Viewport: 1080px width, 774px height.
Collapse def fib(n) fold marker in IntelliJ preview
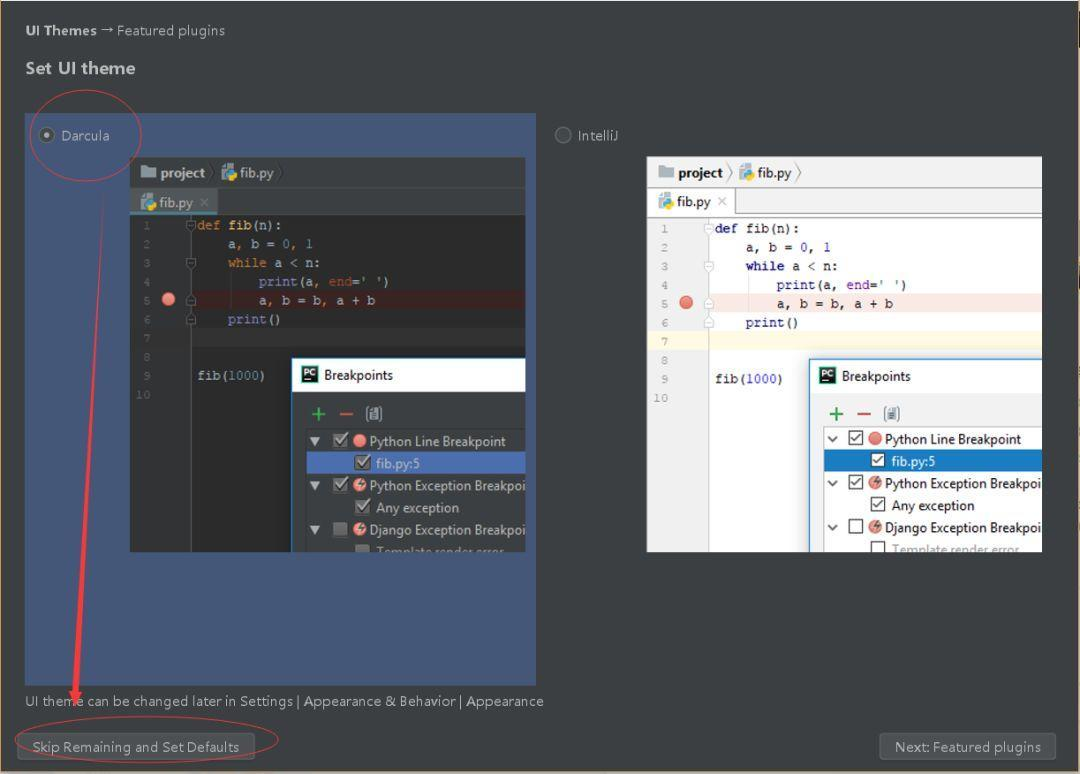click(x=708, y=229)
